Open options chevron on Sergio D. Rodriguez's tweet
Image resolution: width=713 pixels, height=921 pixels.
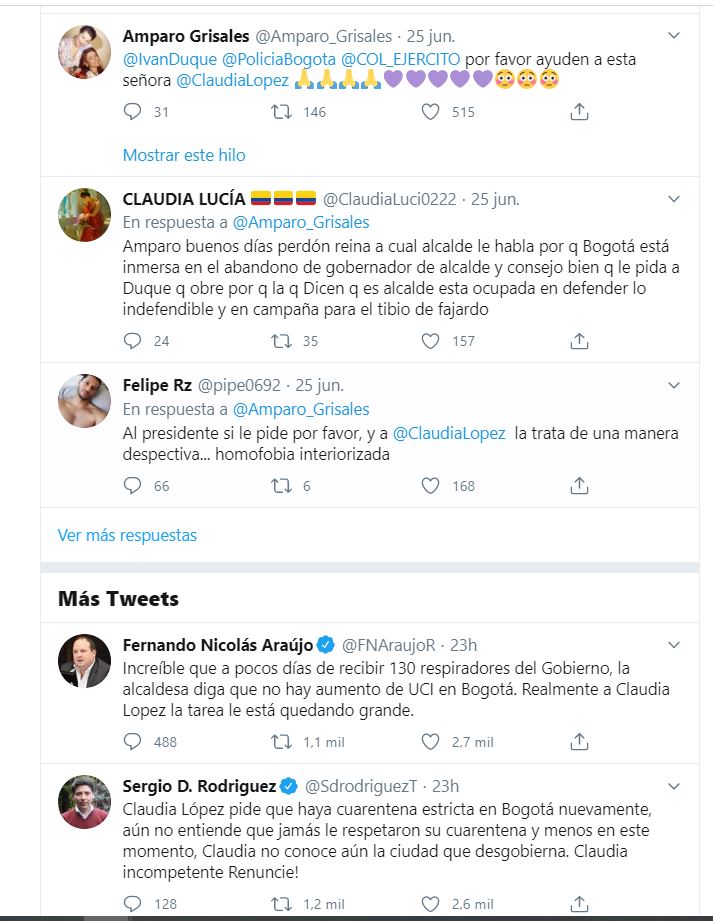674,785
